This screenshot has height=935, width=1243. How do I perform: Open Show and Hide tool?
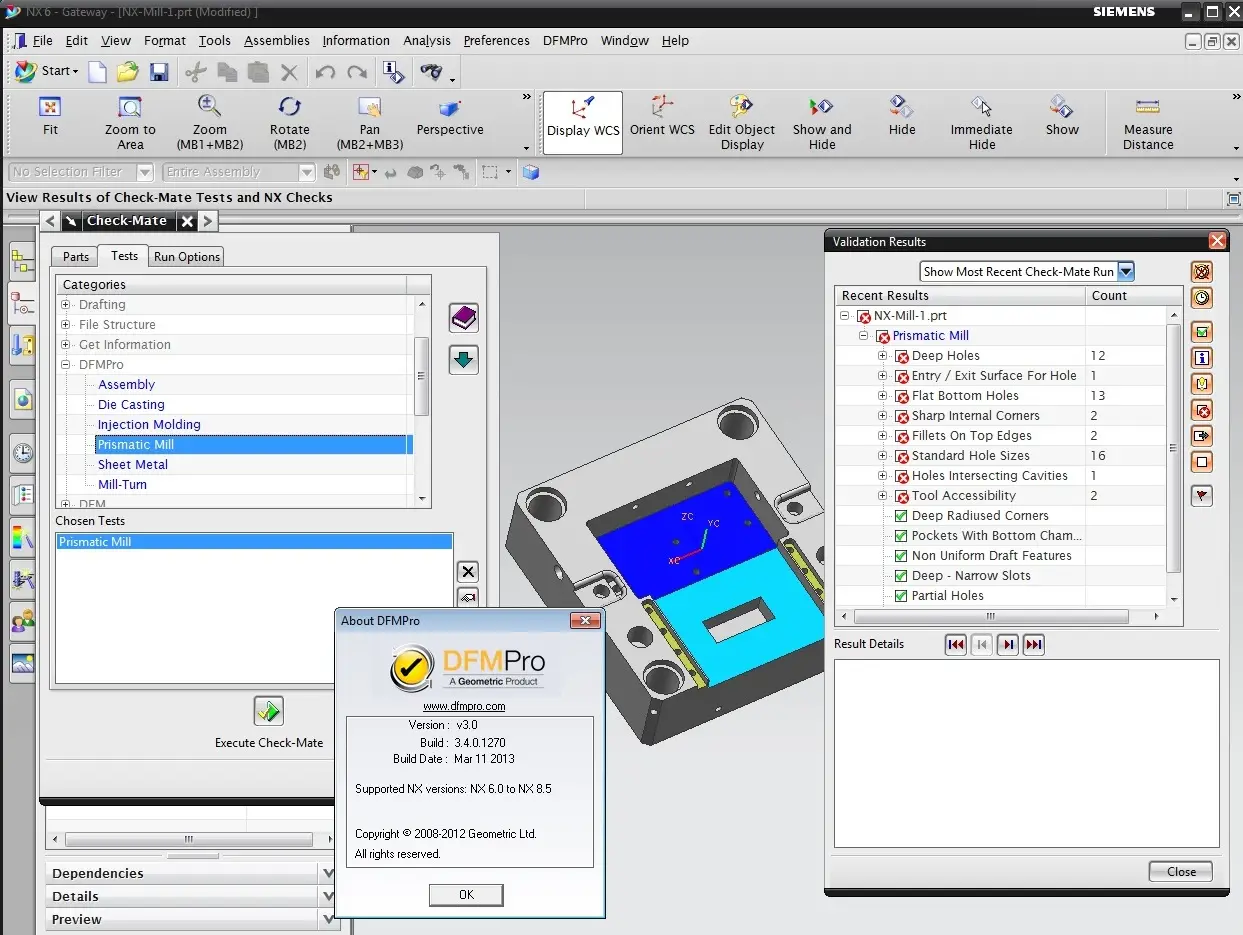(822, 123)
